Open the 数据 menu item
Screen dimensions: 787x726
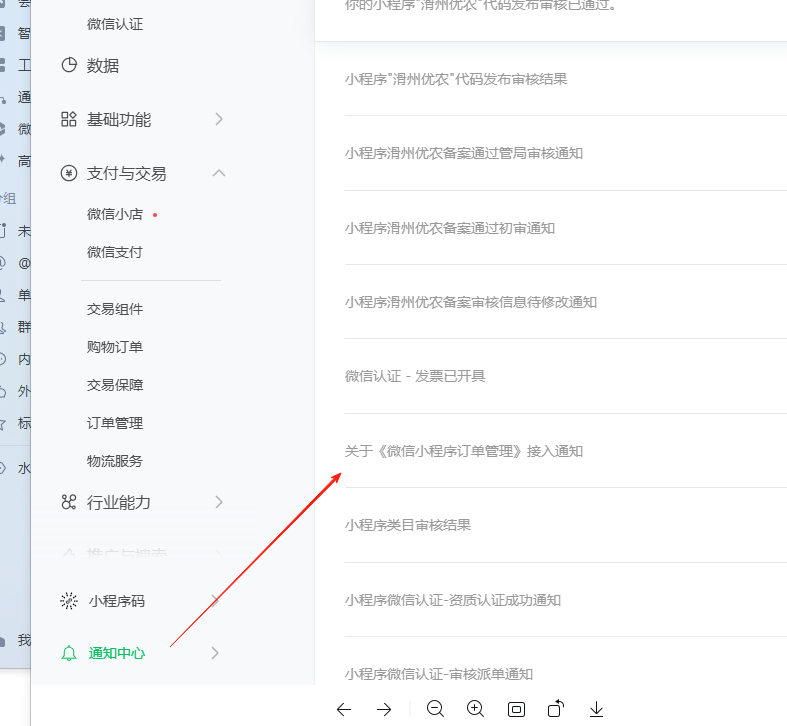coord(102,65)
